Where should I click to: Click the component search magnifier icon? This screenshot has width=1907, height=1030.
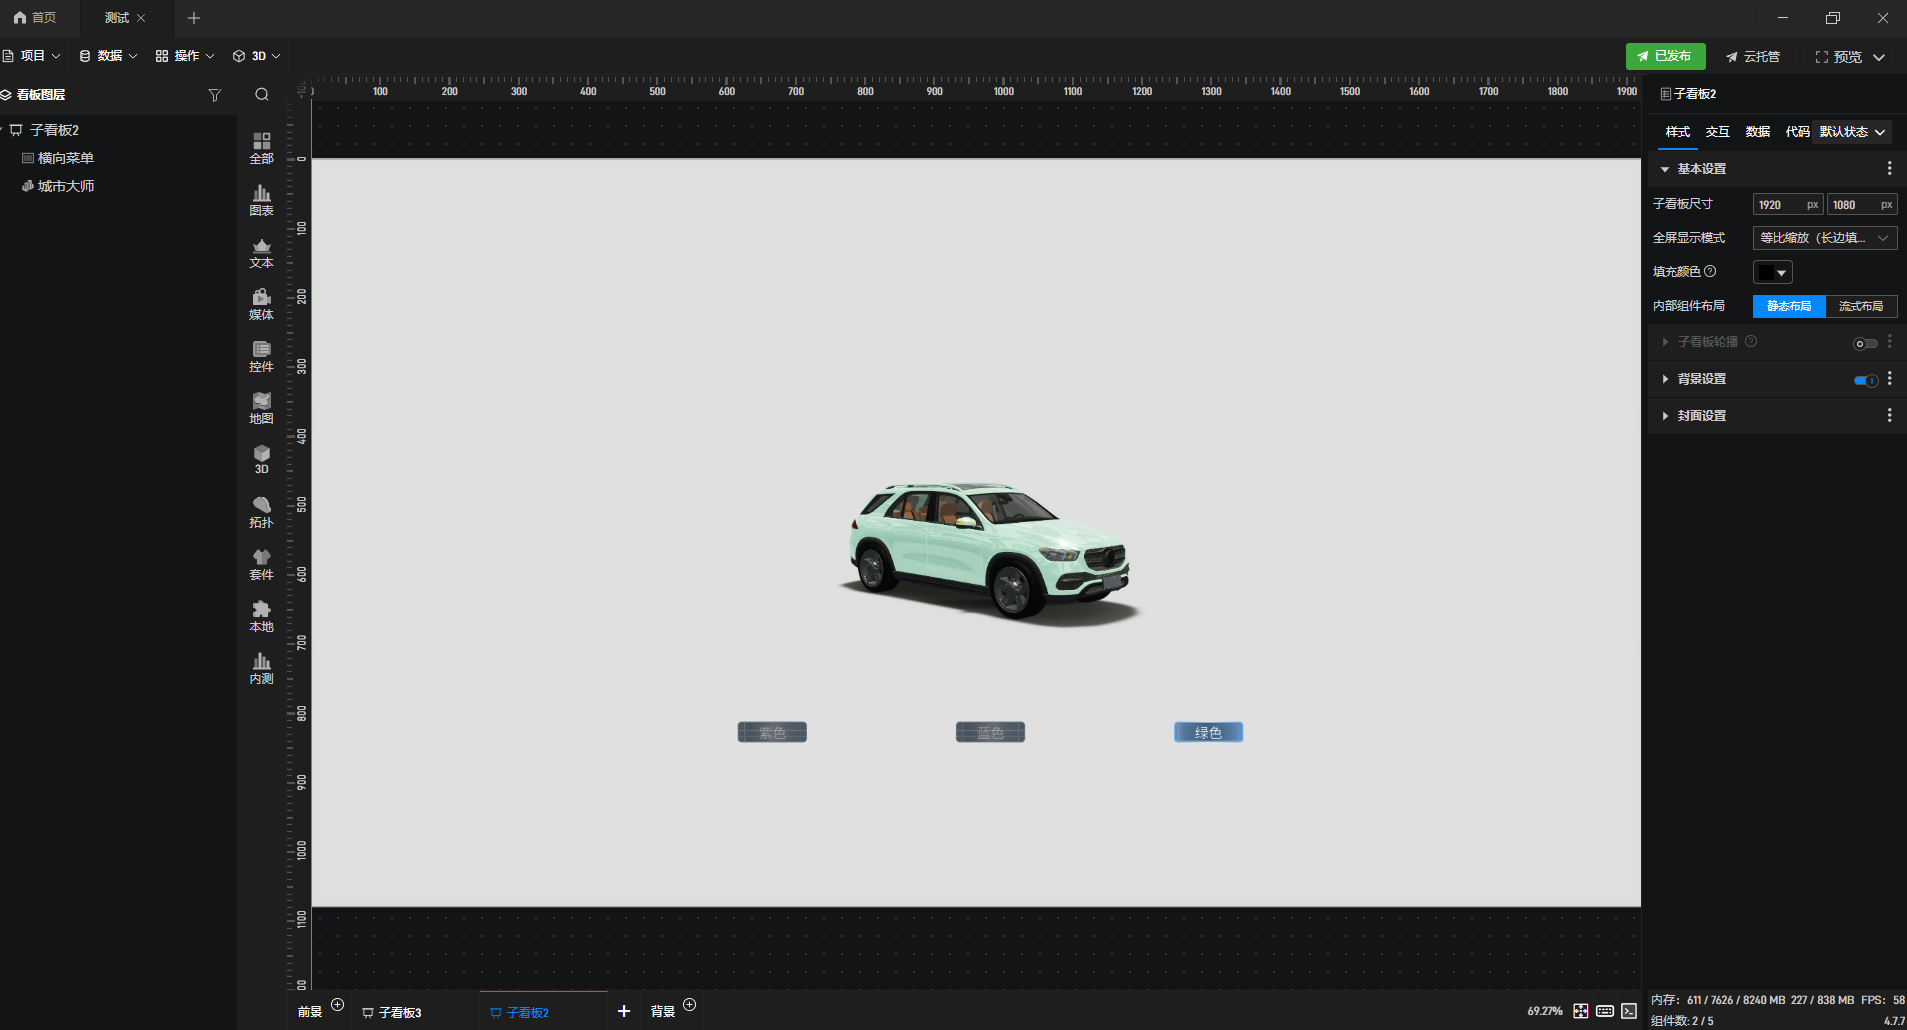(262, 95)
